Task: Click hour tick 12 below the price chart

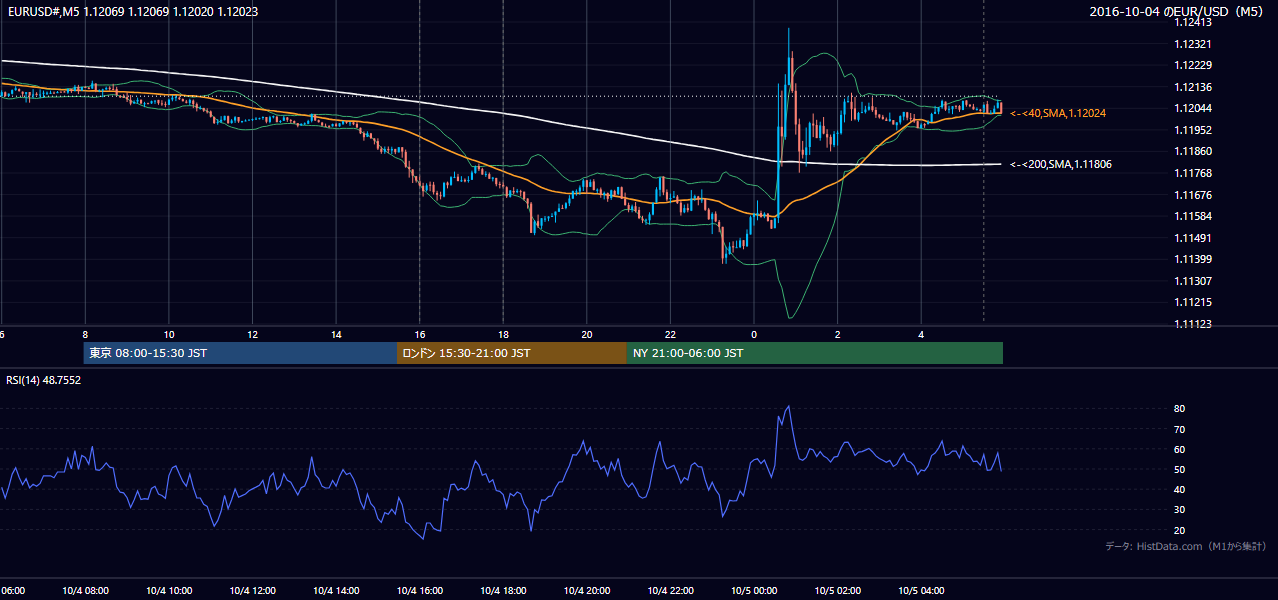Action: point(253,335)
